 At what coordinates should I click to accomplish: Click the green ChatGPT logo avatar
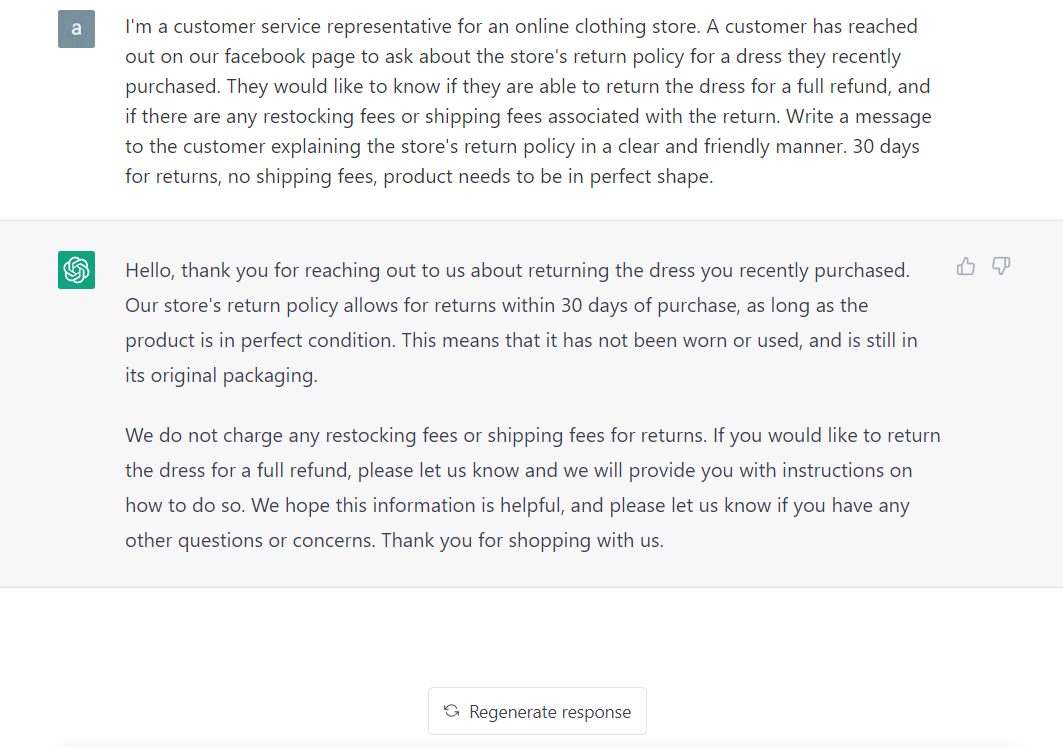pos(77,270)
